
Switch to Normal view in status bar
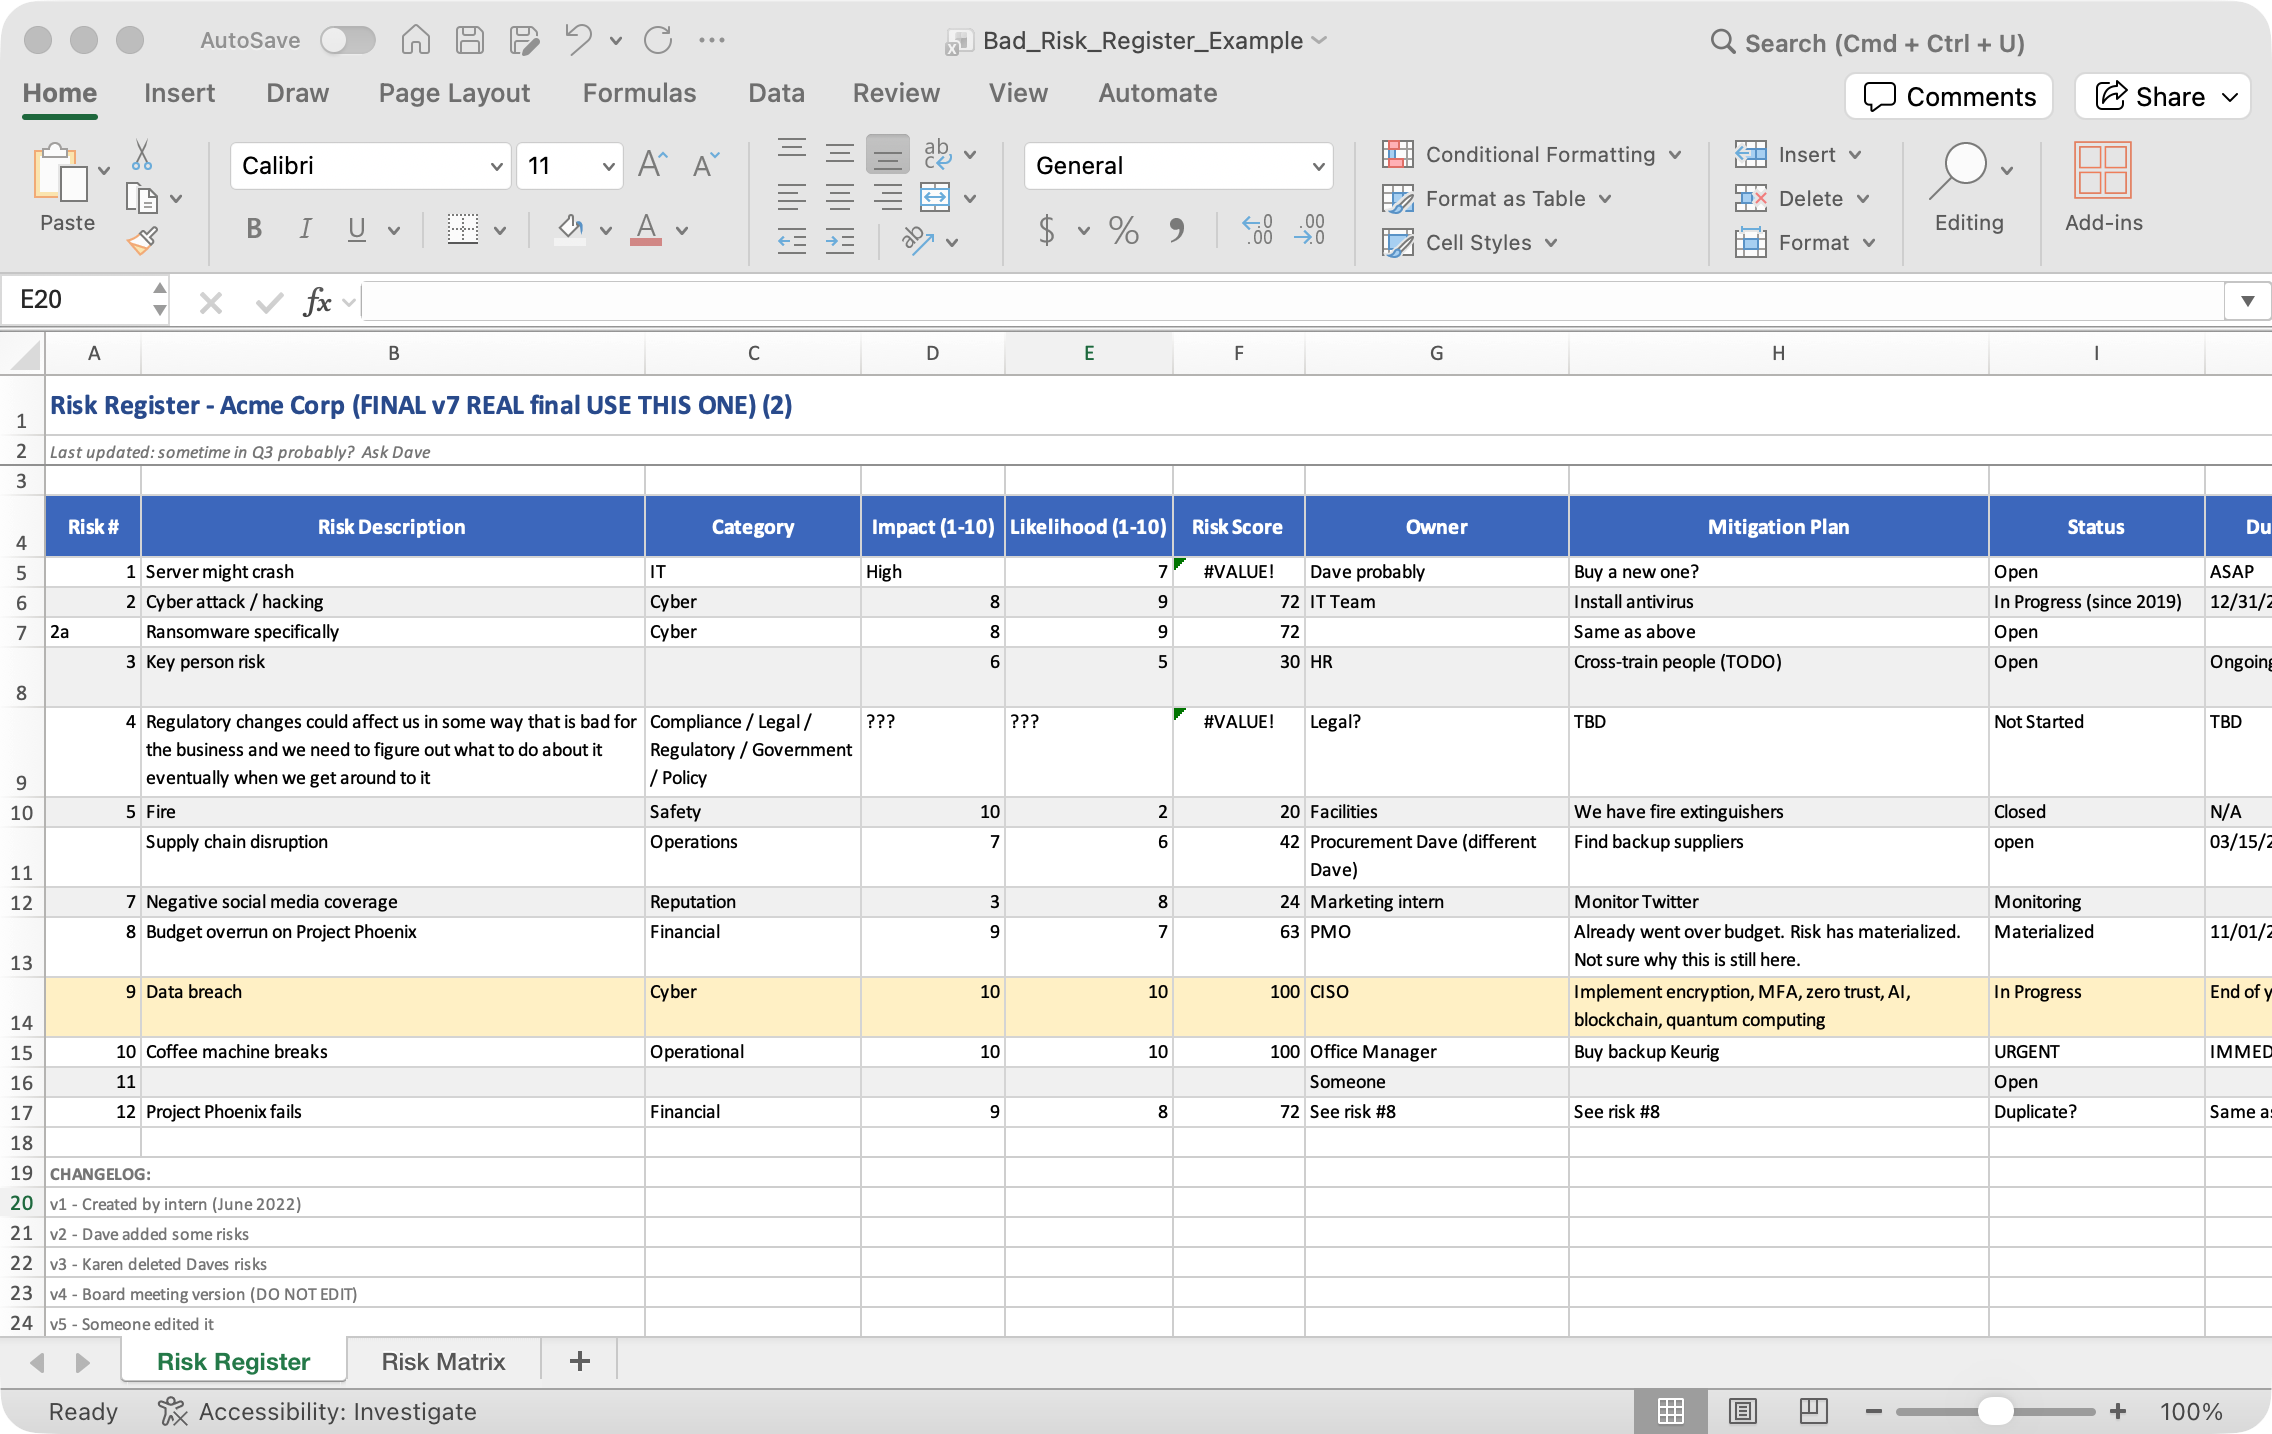coord(1670,1411)
